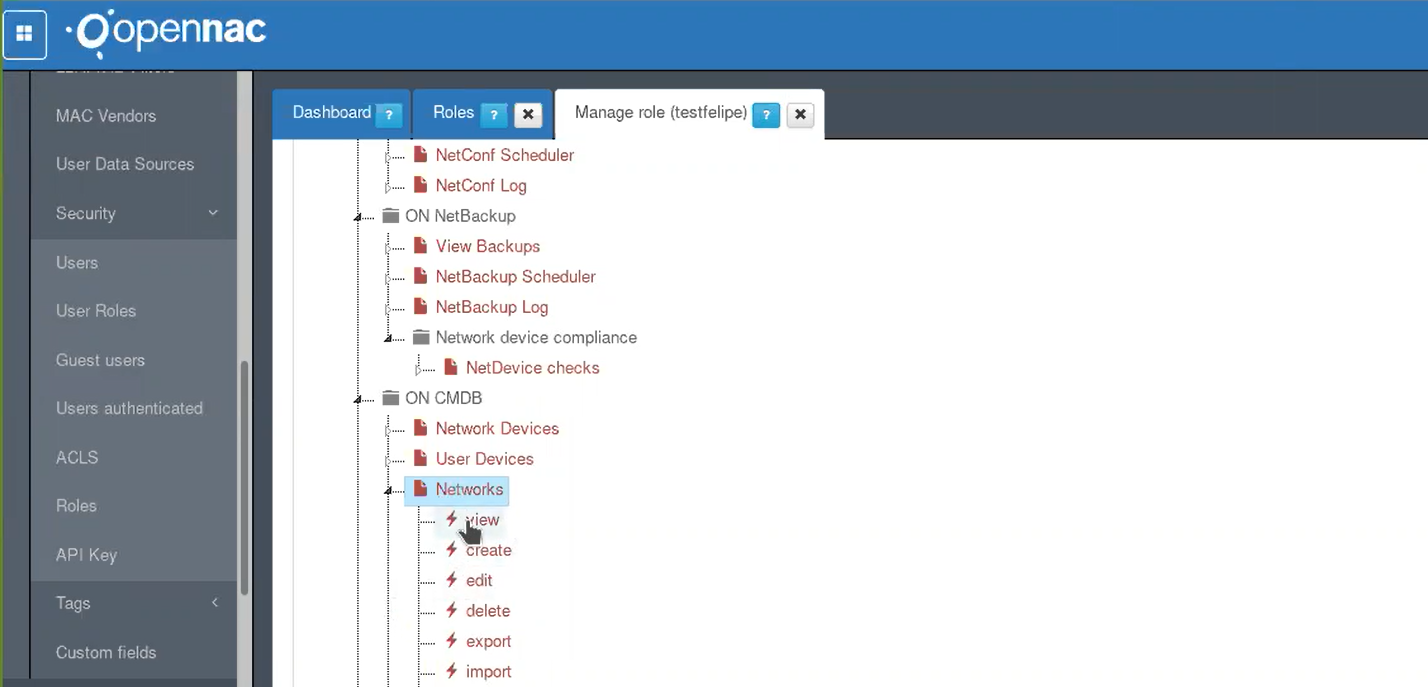The image size is (1428, 687).
Task: Click the lightning icon next to export
Action: tap(452, 641)
